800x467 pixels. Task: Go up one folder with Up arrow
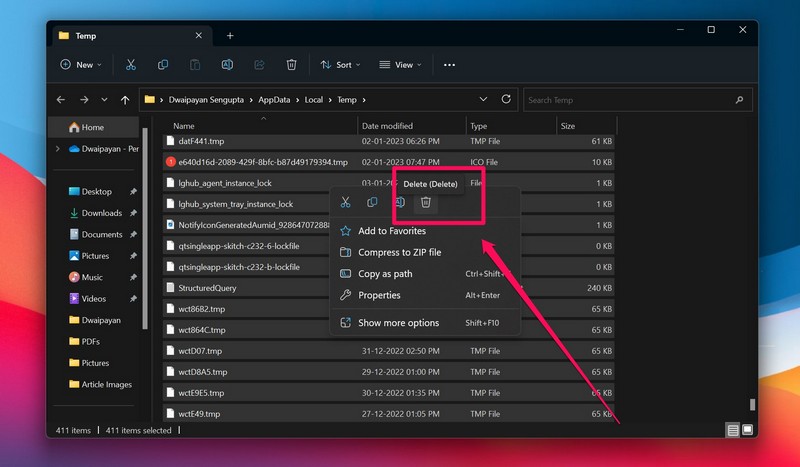125,100
